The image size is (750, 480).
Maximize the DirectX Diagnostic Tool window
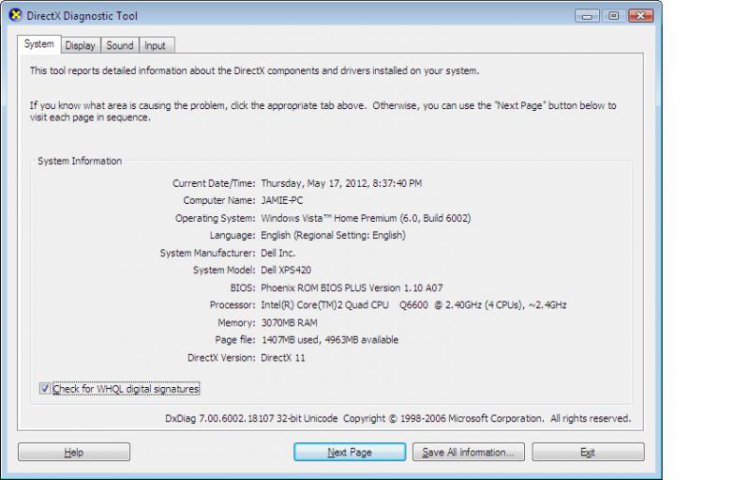[614, 16]
